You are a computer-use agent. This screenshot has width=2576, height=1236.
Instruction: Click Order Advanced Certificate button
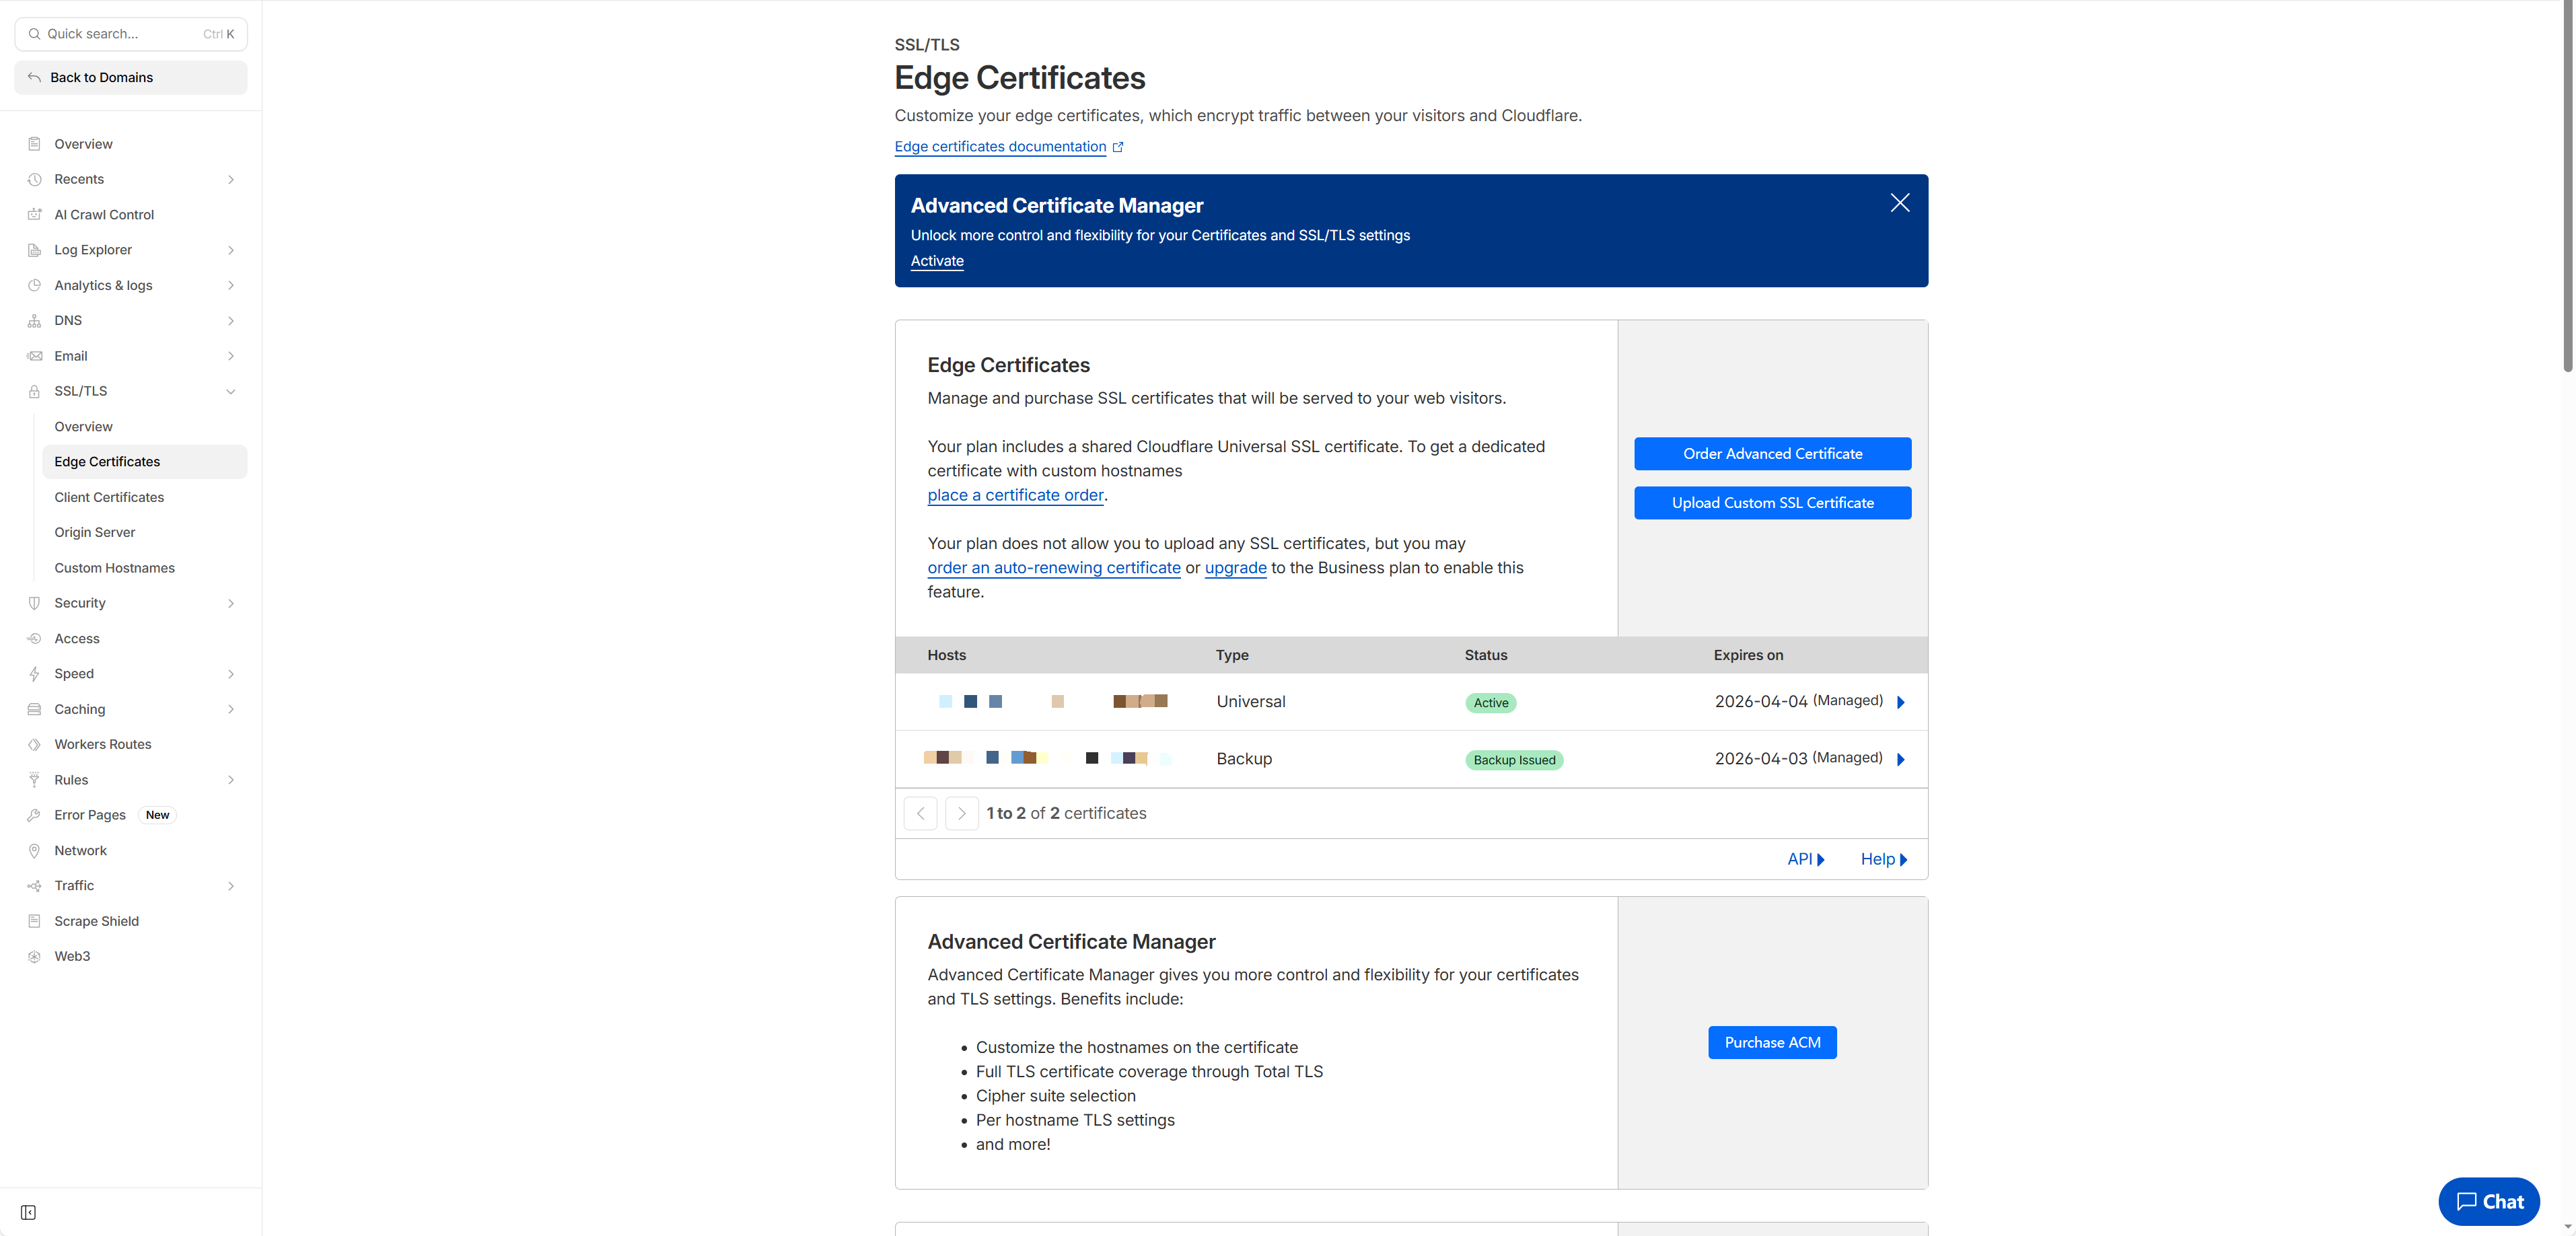[1772, 453]
